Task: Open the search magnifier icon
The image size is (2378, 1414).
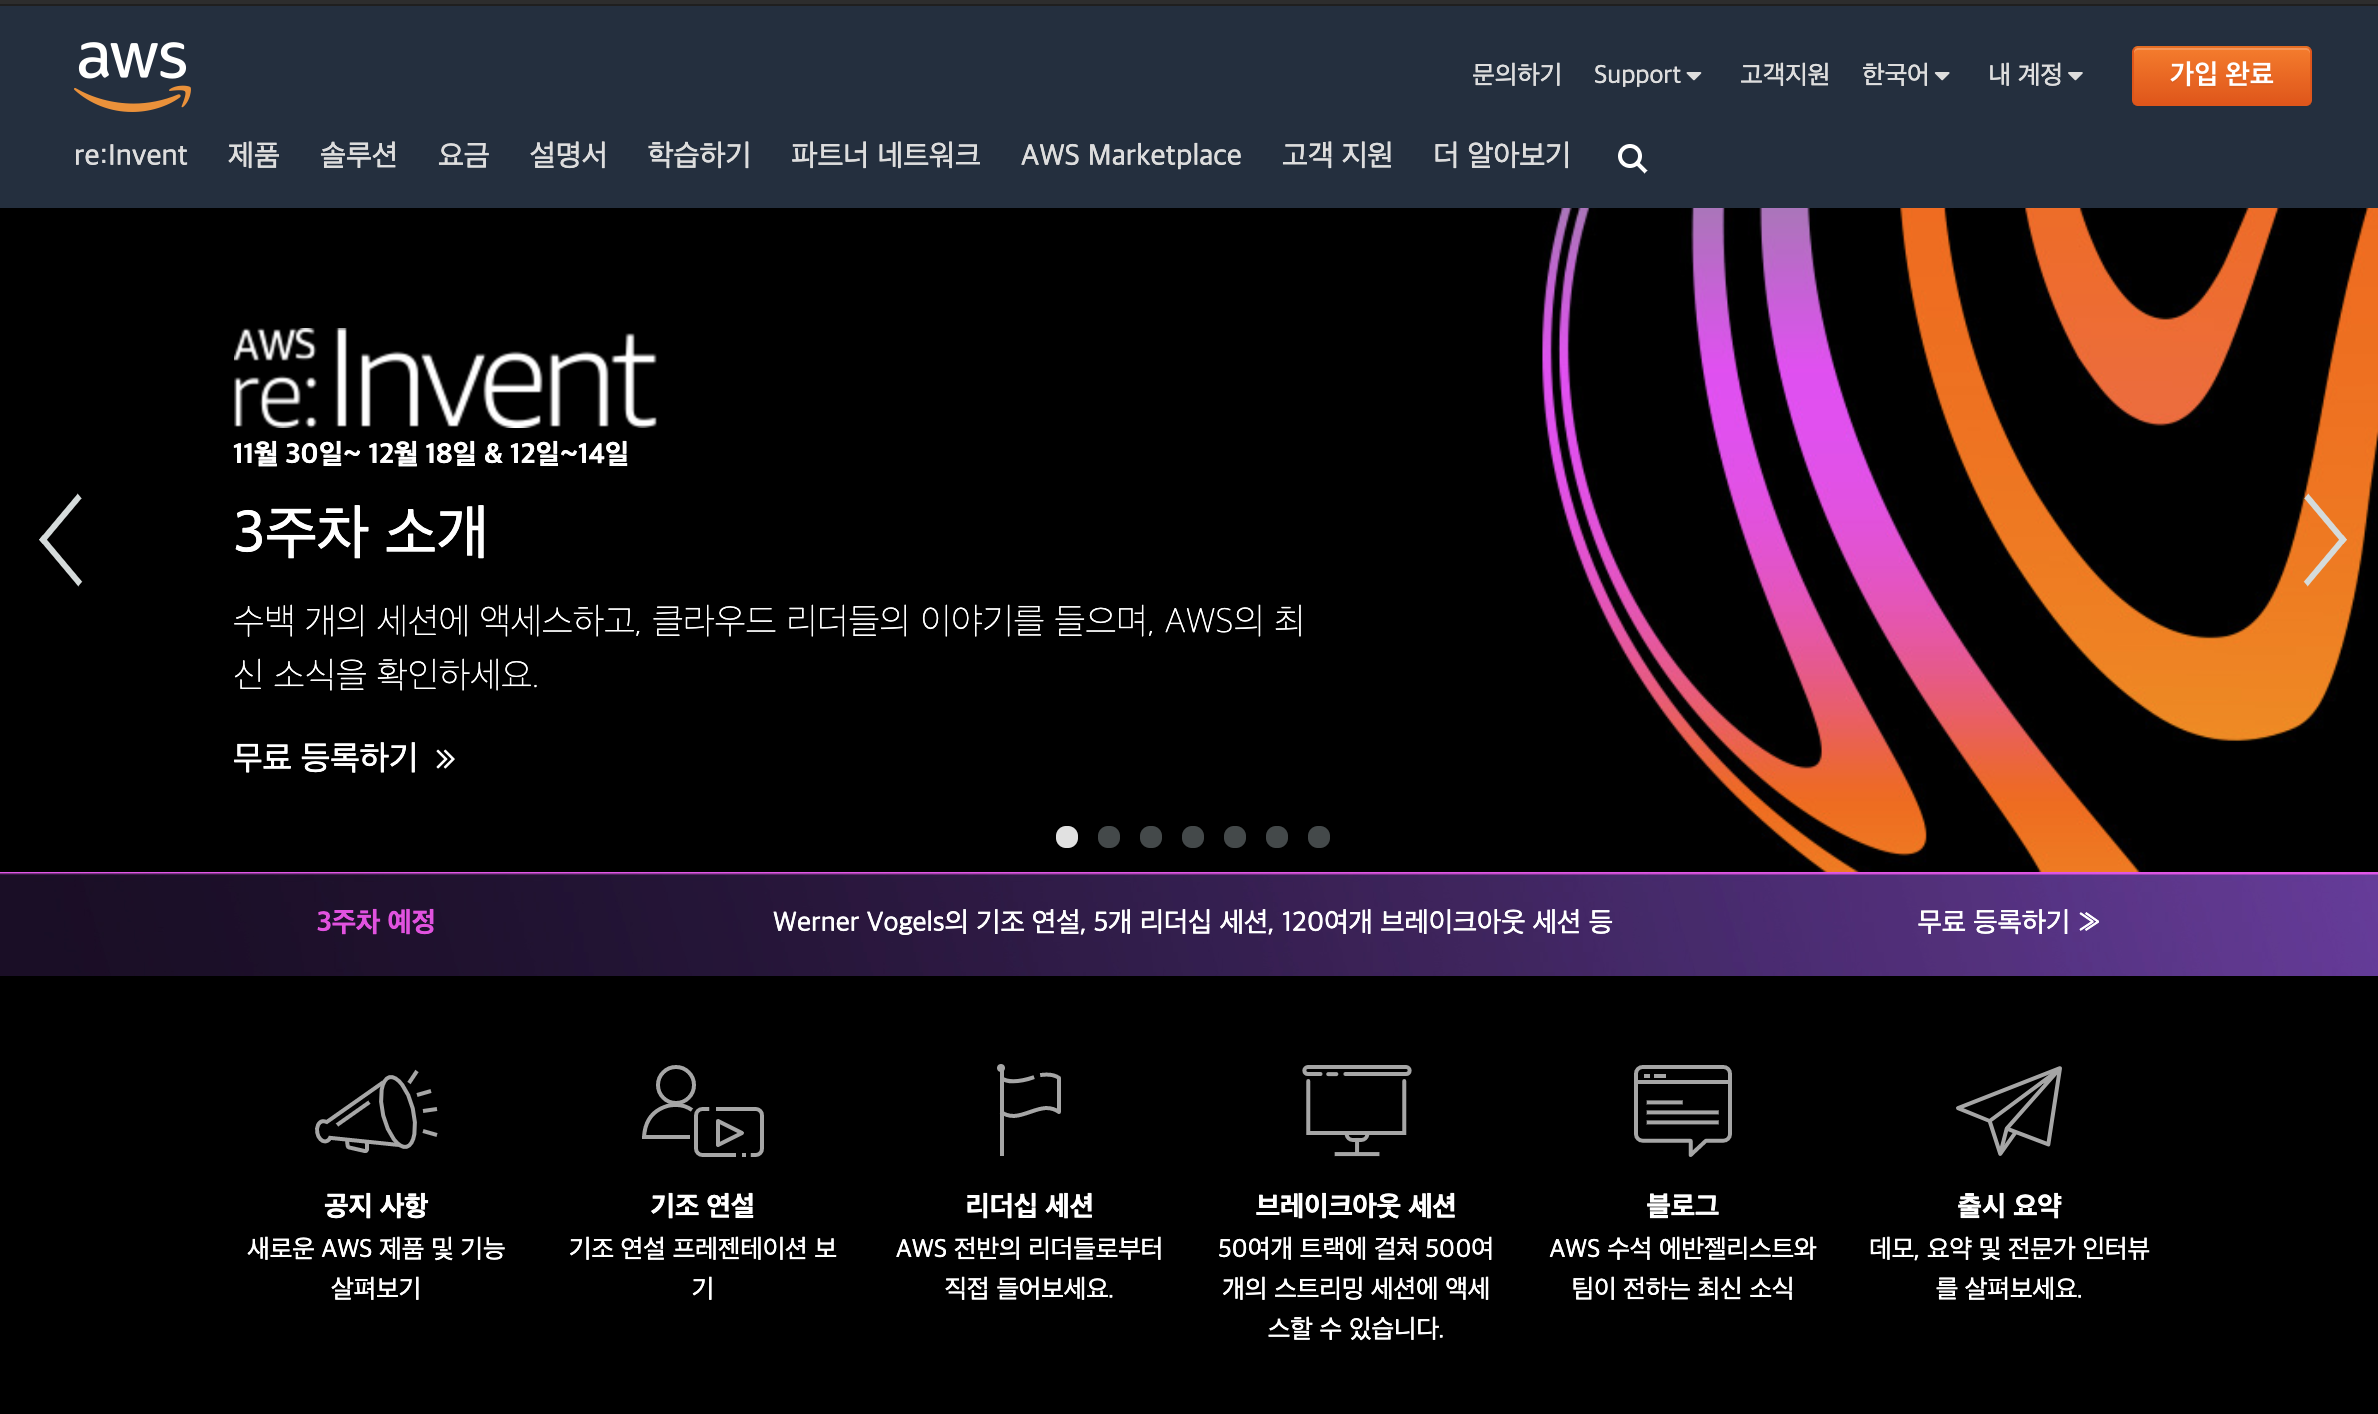Action: [x=1631, y=158]
